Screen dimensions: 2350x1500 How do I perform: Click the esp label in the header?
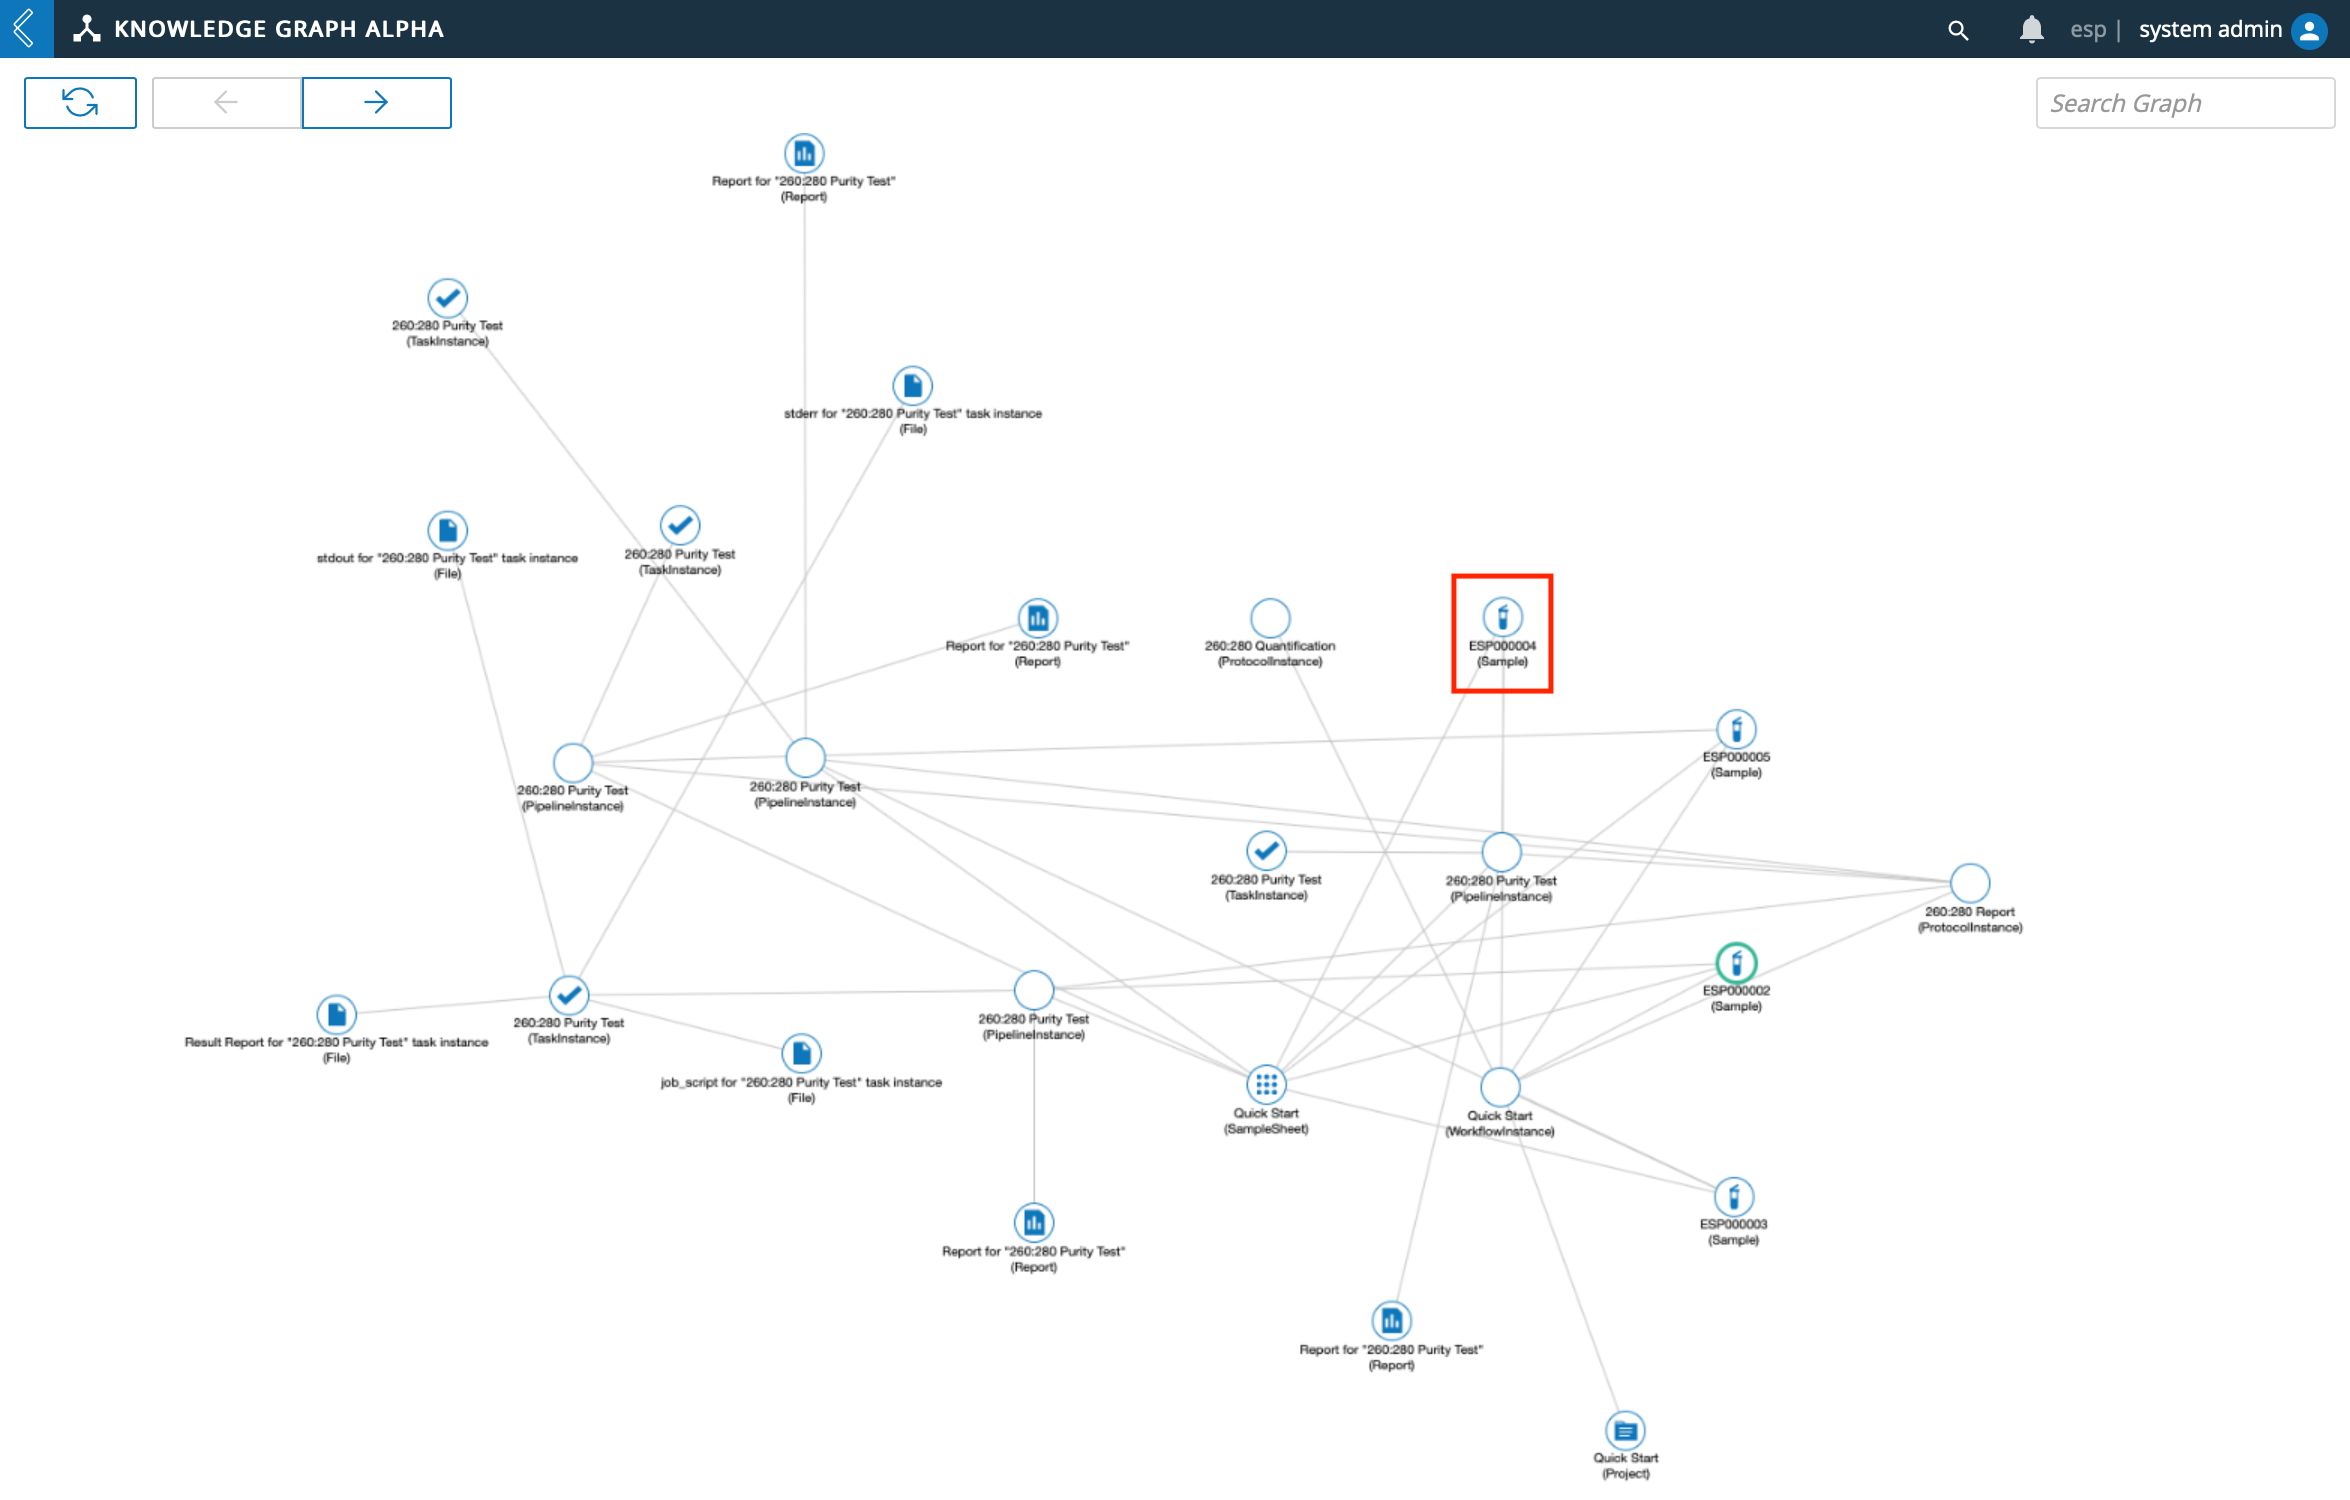click(x=2088, y=29)
